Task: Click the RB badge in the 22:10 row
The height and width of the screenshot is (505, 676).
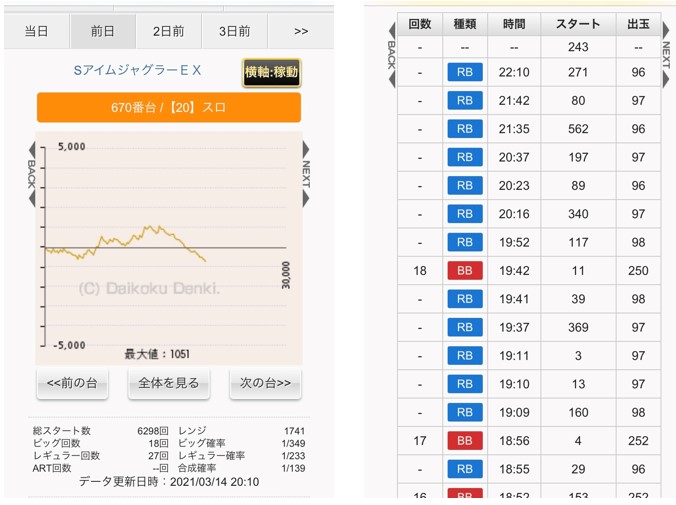Action: [x=465, y=72]
